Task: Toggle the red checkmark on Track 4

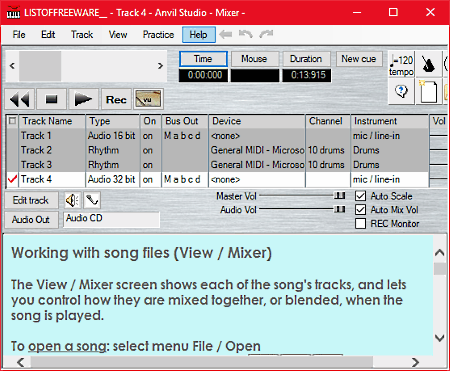Action: (12, 179)
